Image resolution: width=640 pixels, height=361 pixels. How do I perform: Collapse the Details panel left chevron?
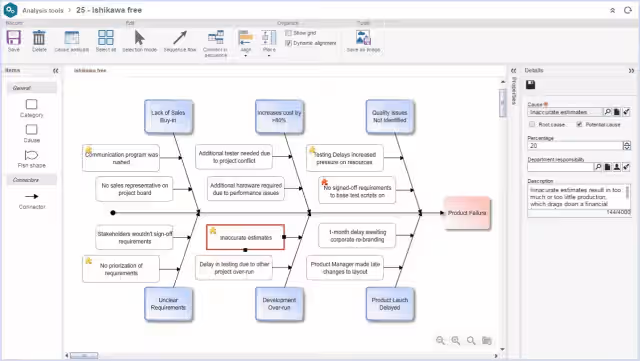(513, 71)
